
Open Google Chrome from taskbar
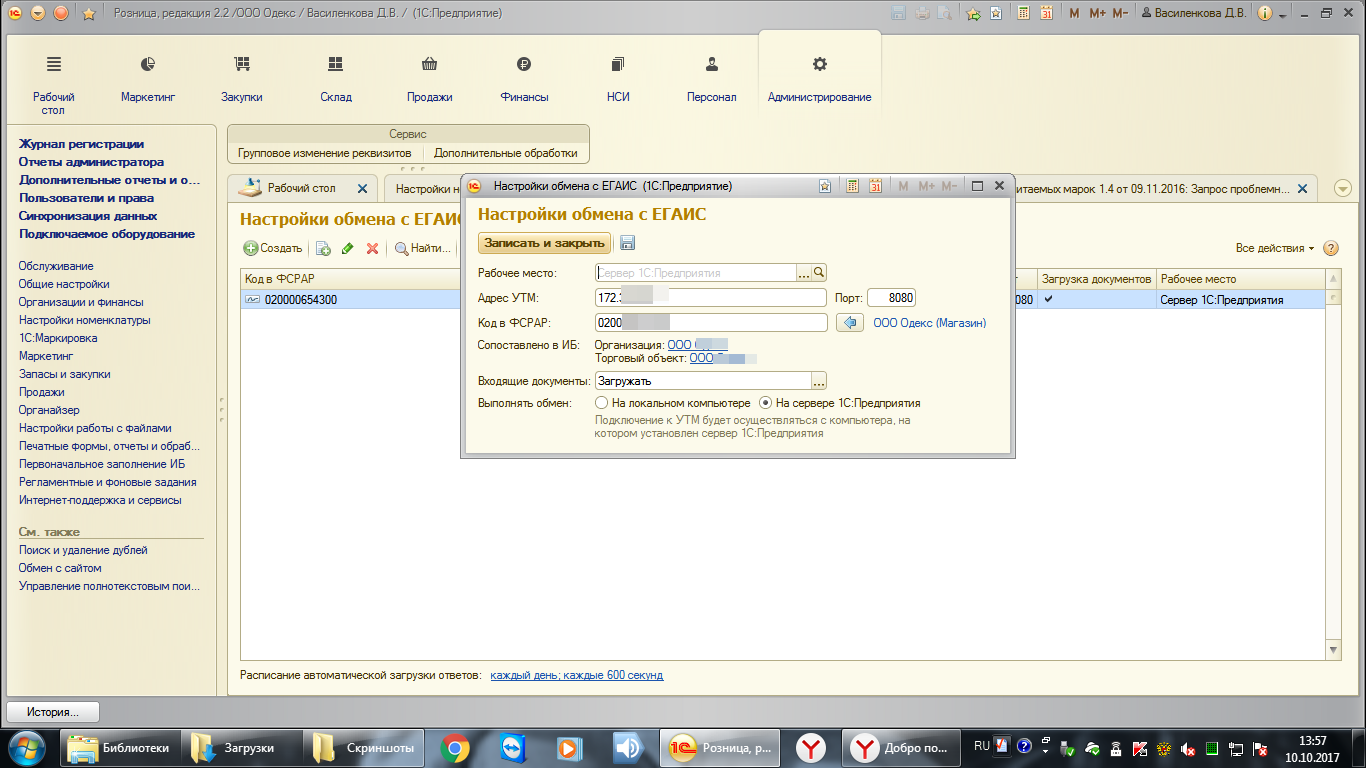click(454, 748)
